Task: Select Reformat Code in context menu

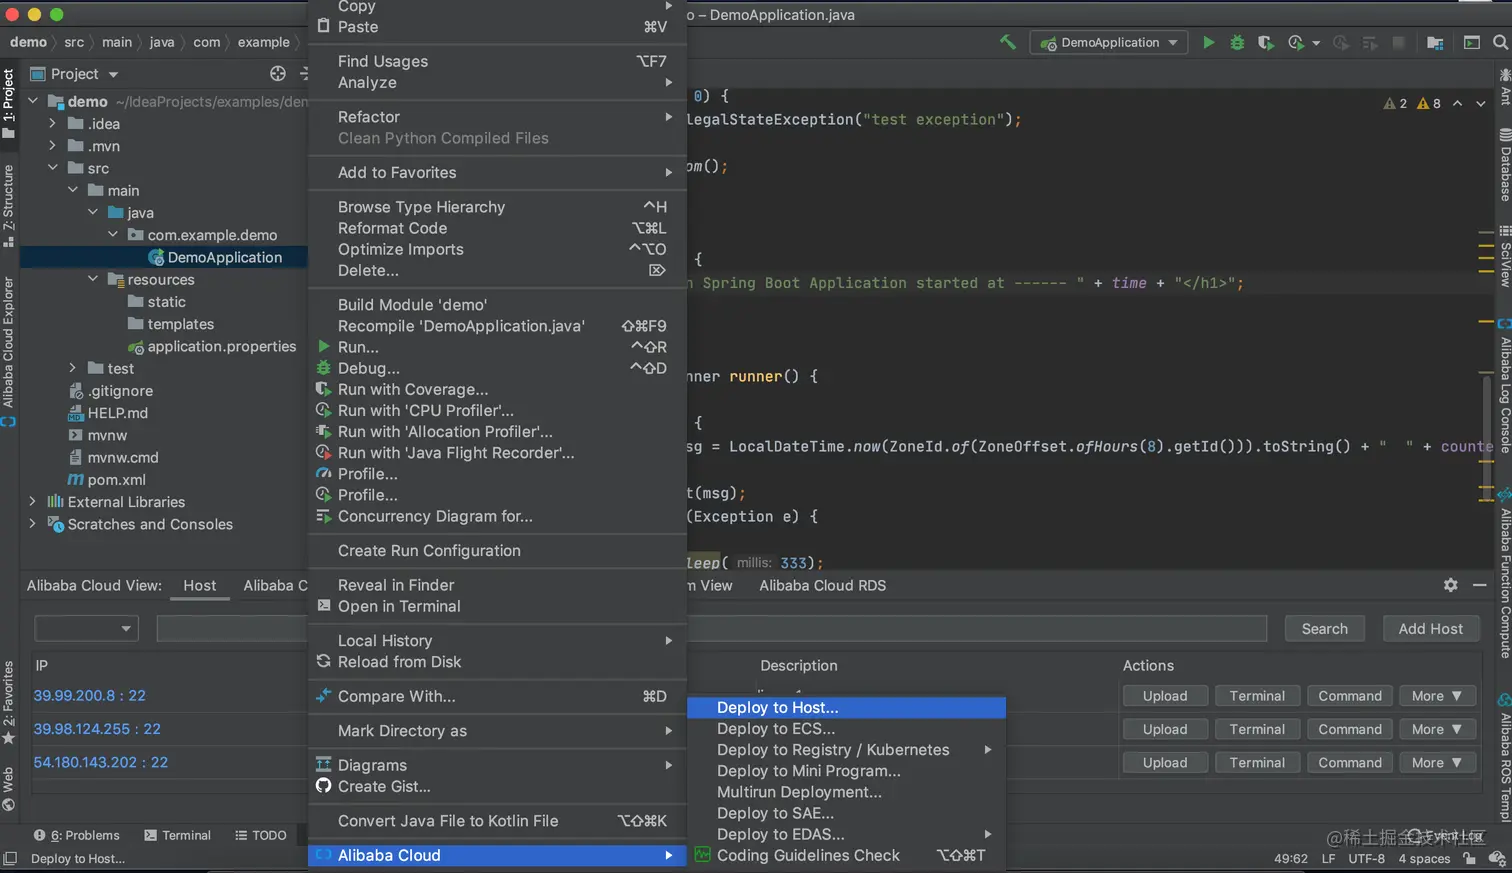Action: coord(497,228)
